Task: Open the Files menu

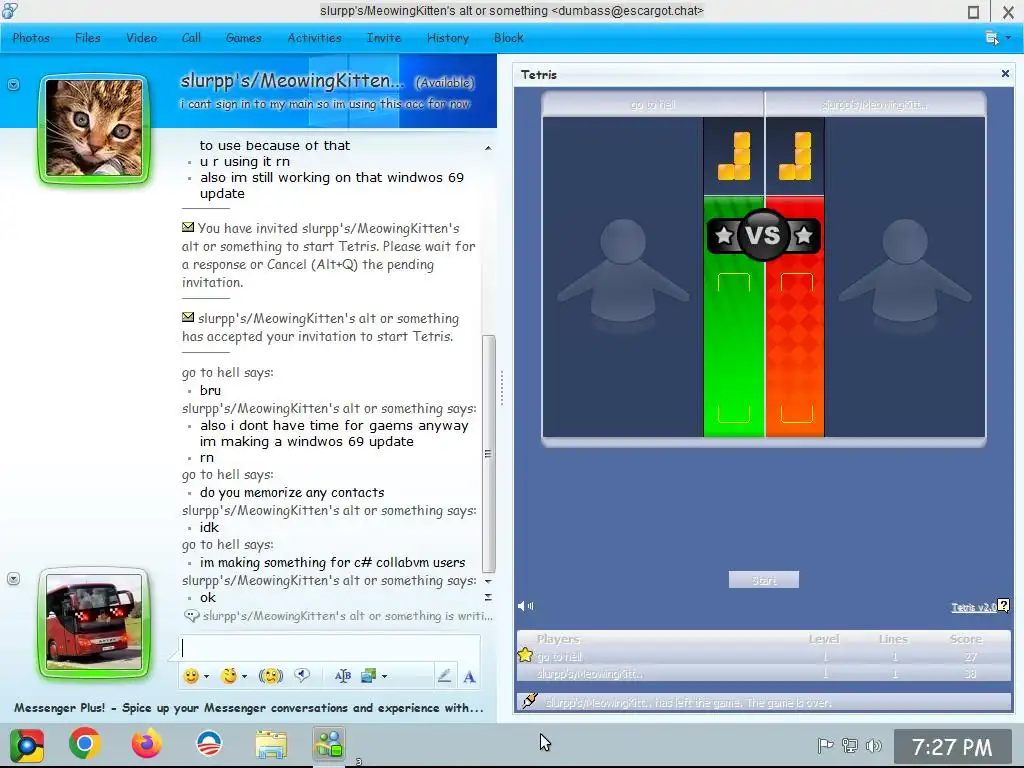Action: [88, 38]
